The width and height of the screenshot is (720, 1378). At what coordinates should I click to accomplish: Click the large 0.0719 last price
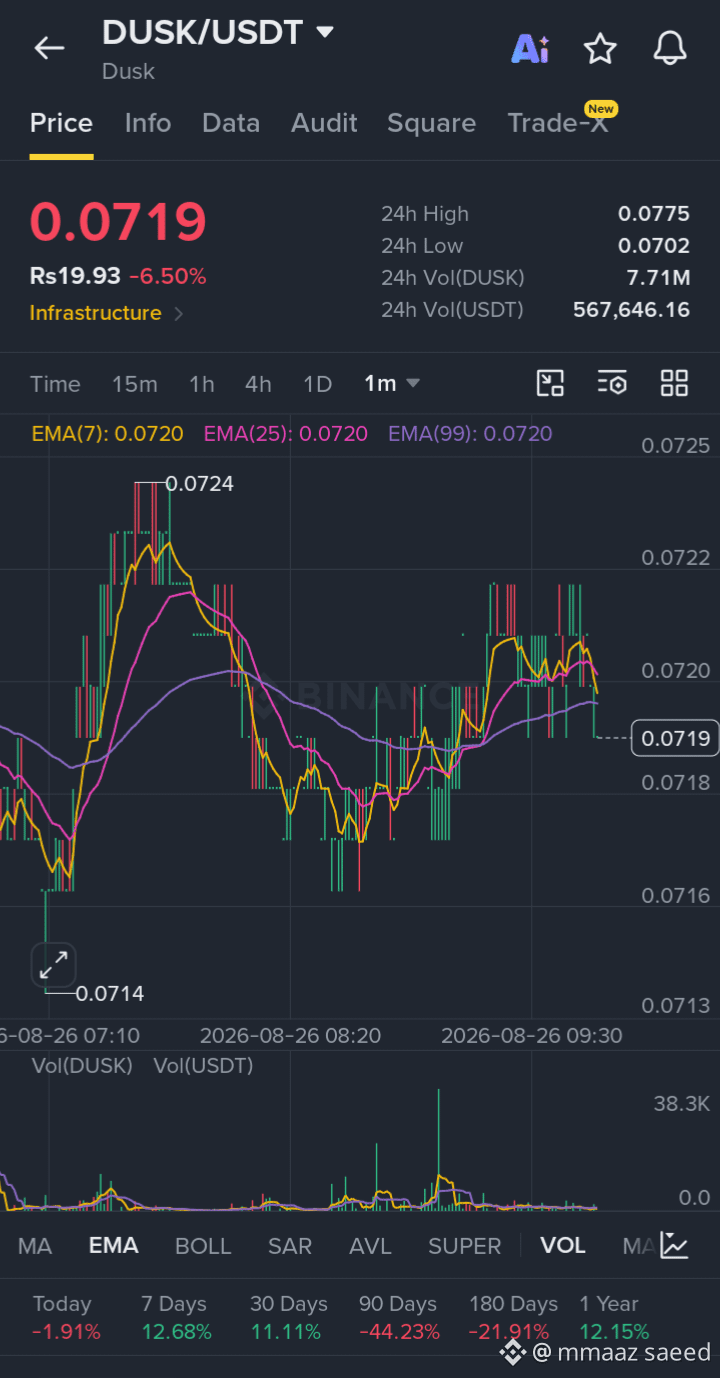[x=118, y=222]
